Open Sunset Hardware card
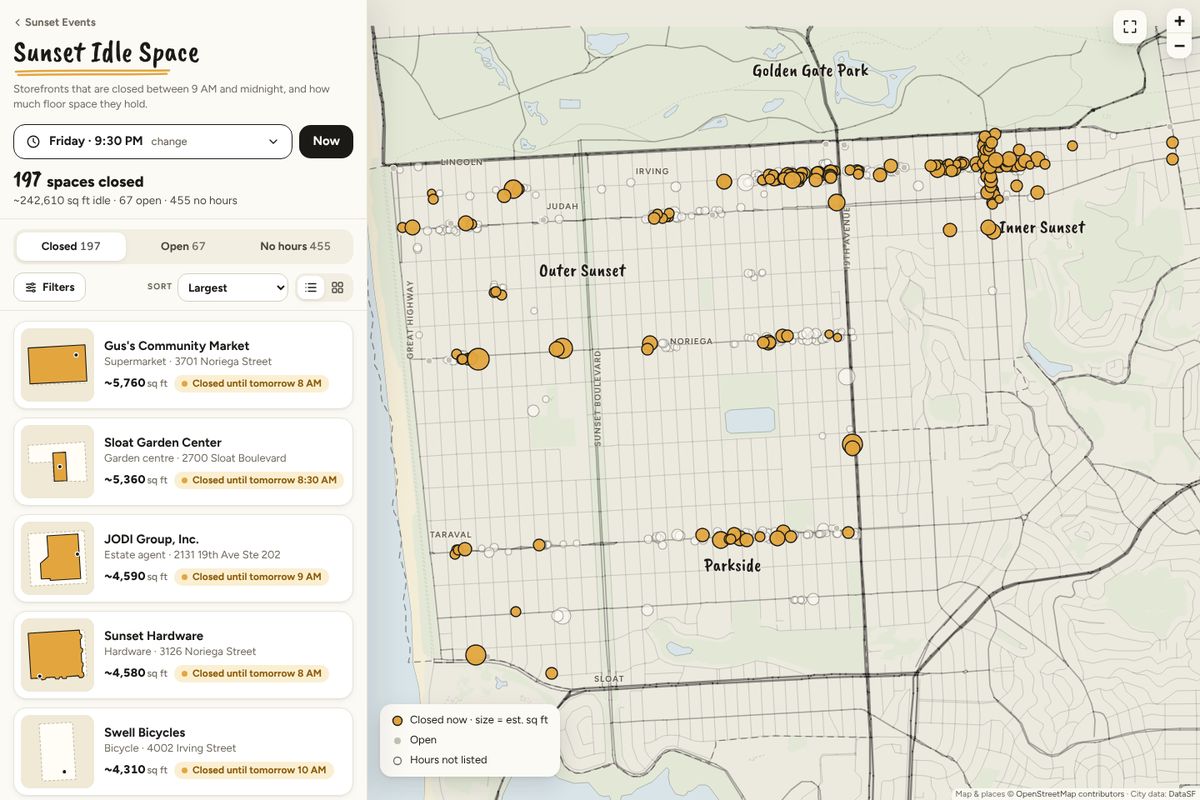 (x=183, y=655)
